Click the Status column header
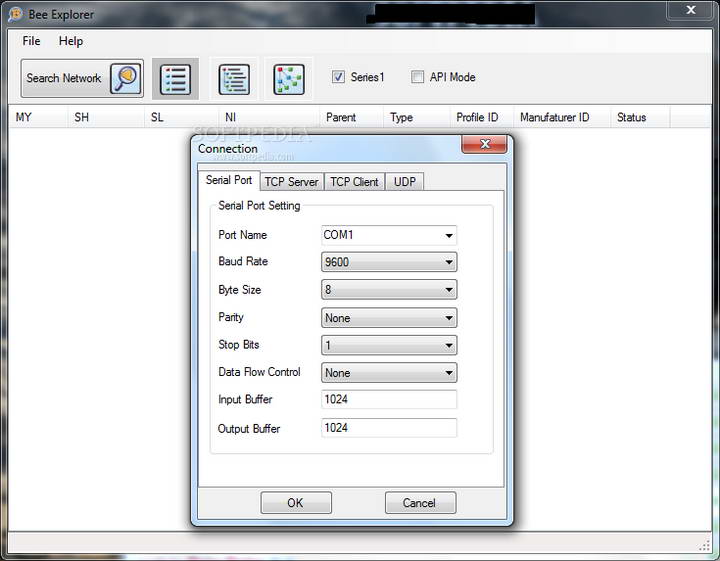 tap(641, 117)
